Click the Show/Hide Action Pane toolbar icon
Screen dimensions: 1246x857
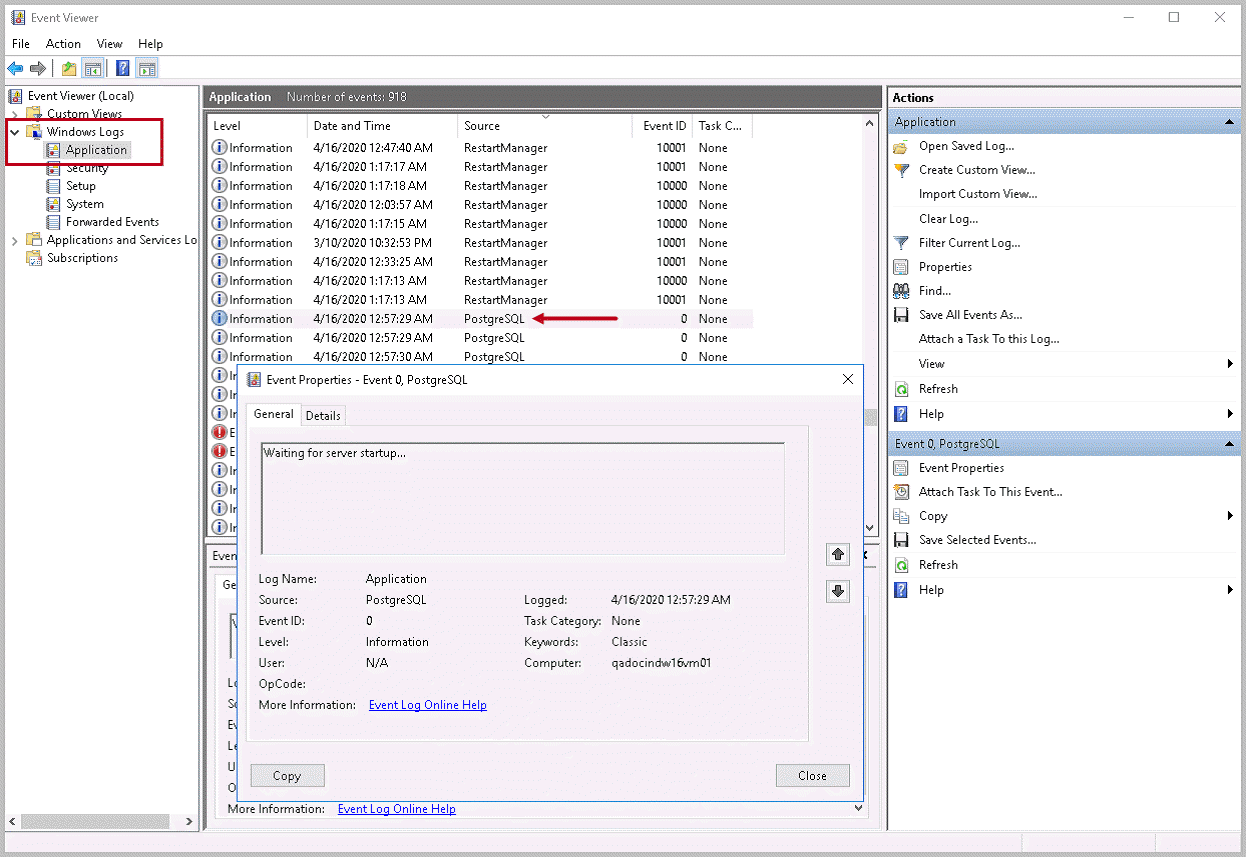(x=146, y=67)
